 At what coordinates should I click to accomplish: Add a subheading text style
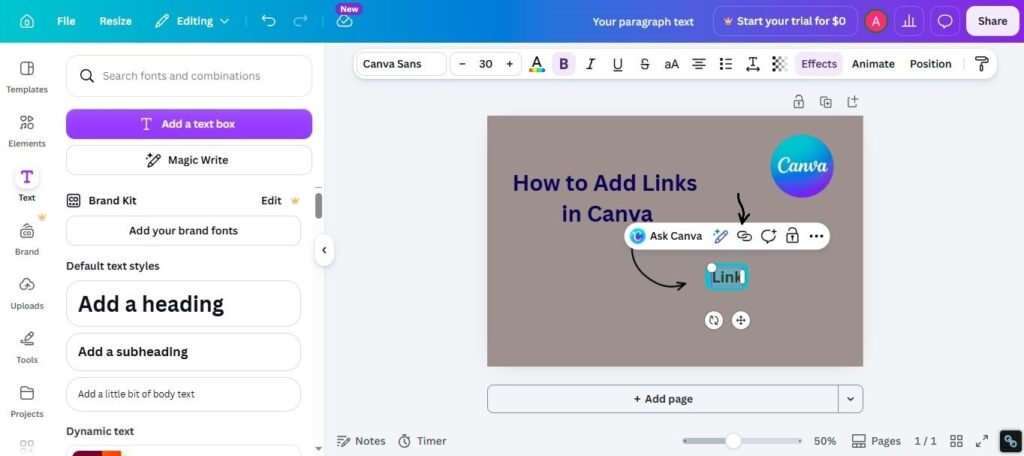click(x=184, y=351)
